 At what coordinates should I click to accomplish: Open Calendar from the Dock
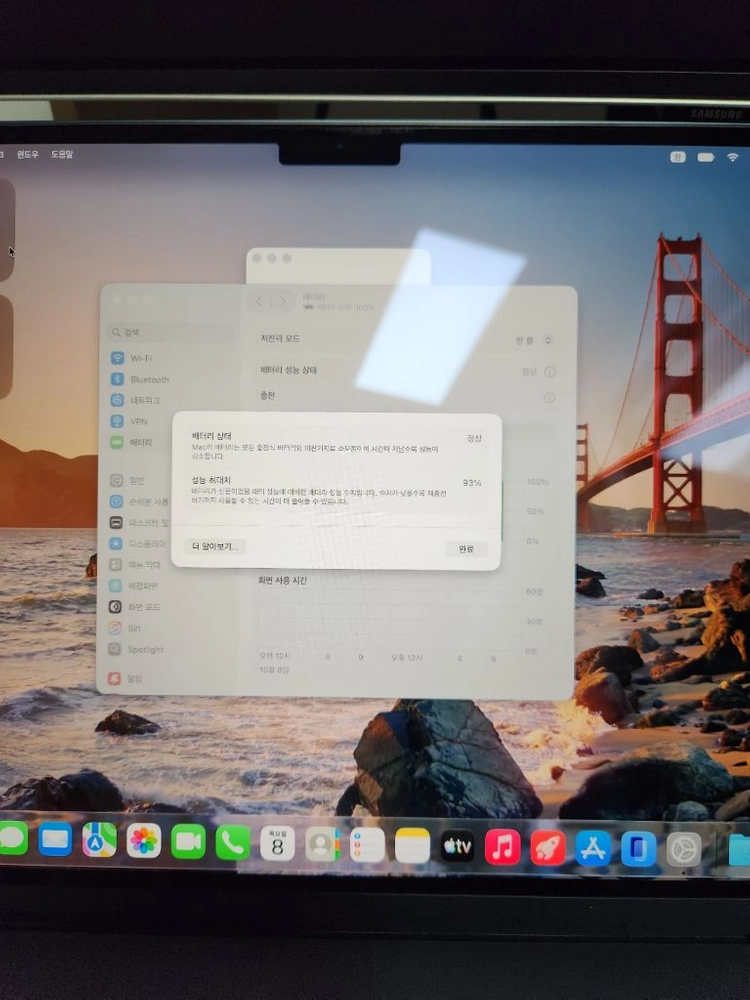point(277,844)
